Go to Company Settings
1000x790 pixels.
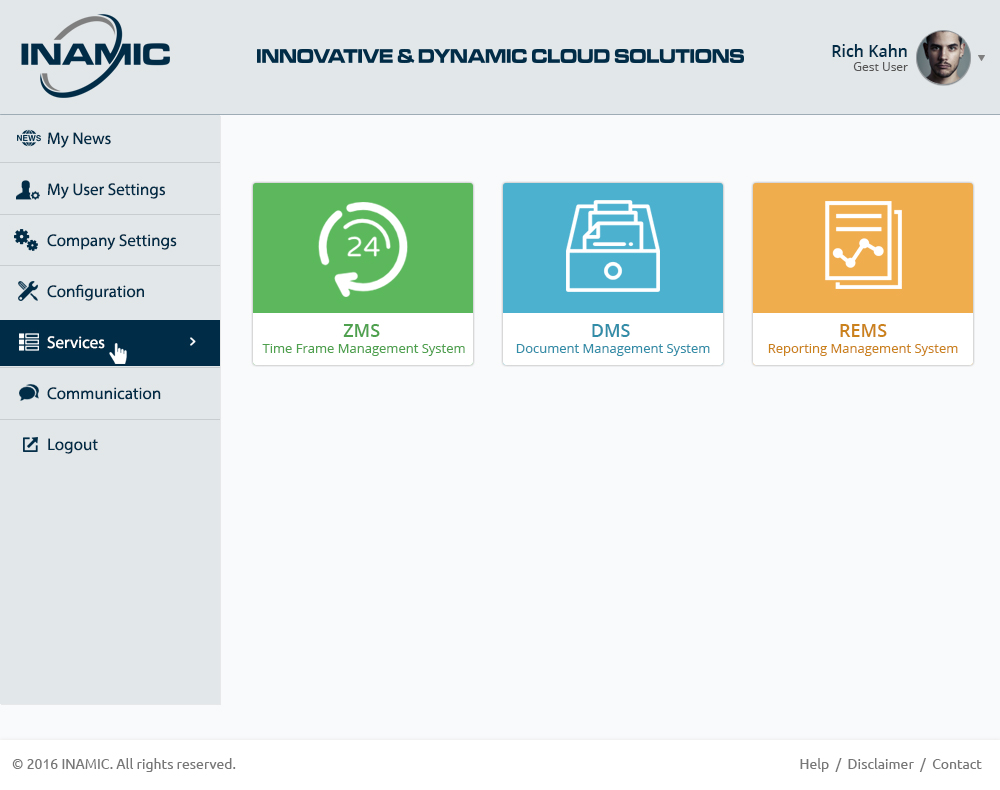coord(110,240)
